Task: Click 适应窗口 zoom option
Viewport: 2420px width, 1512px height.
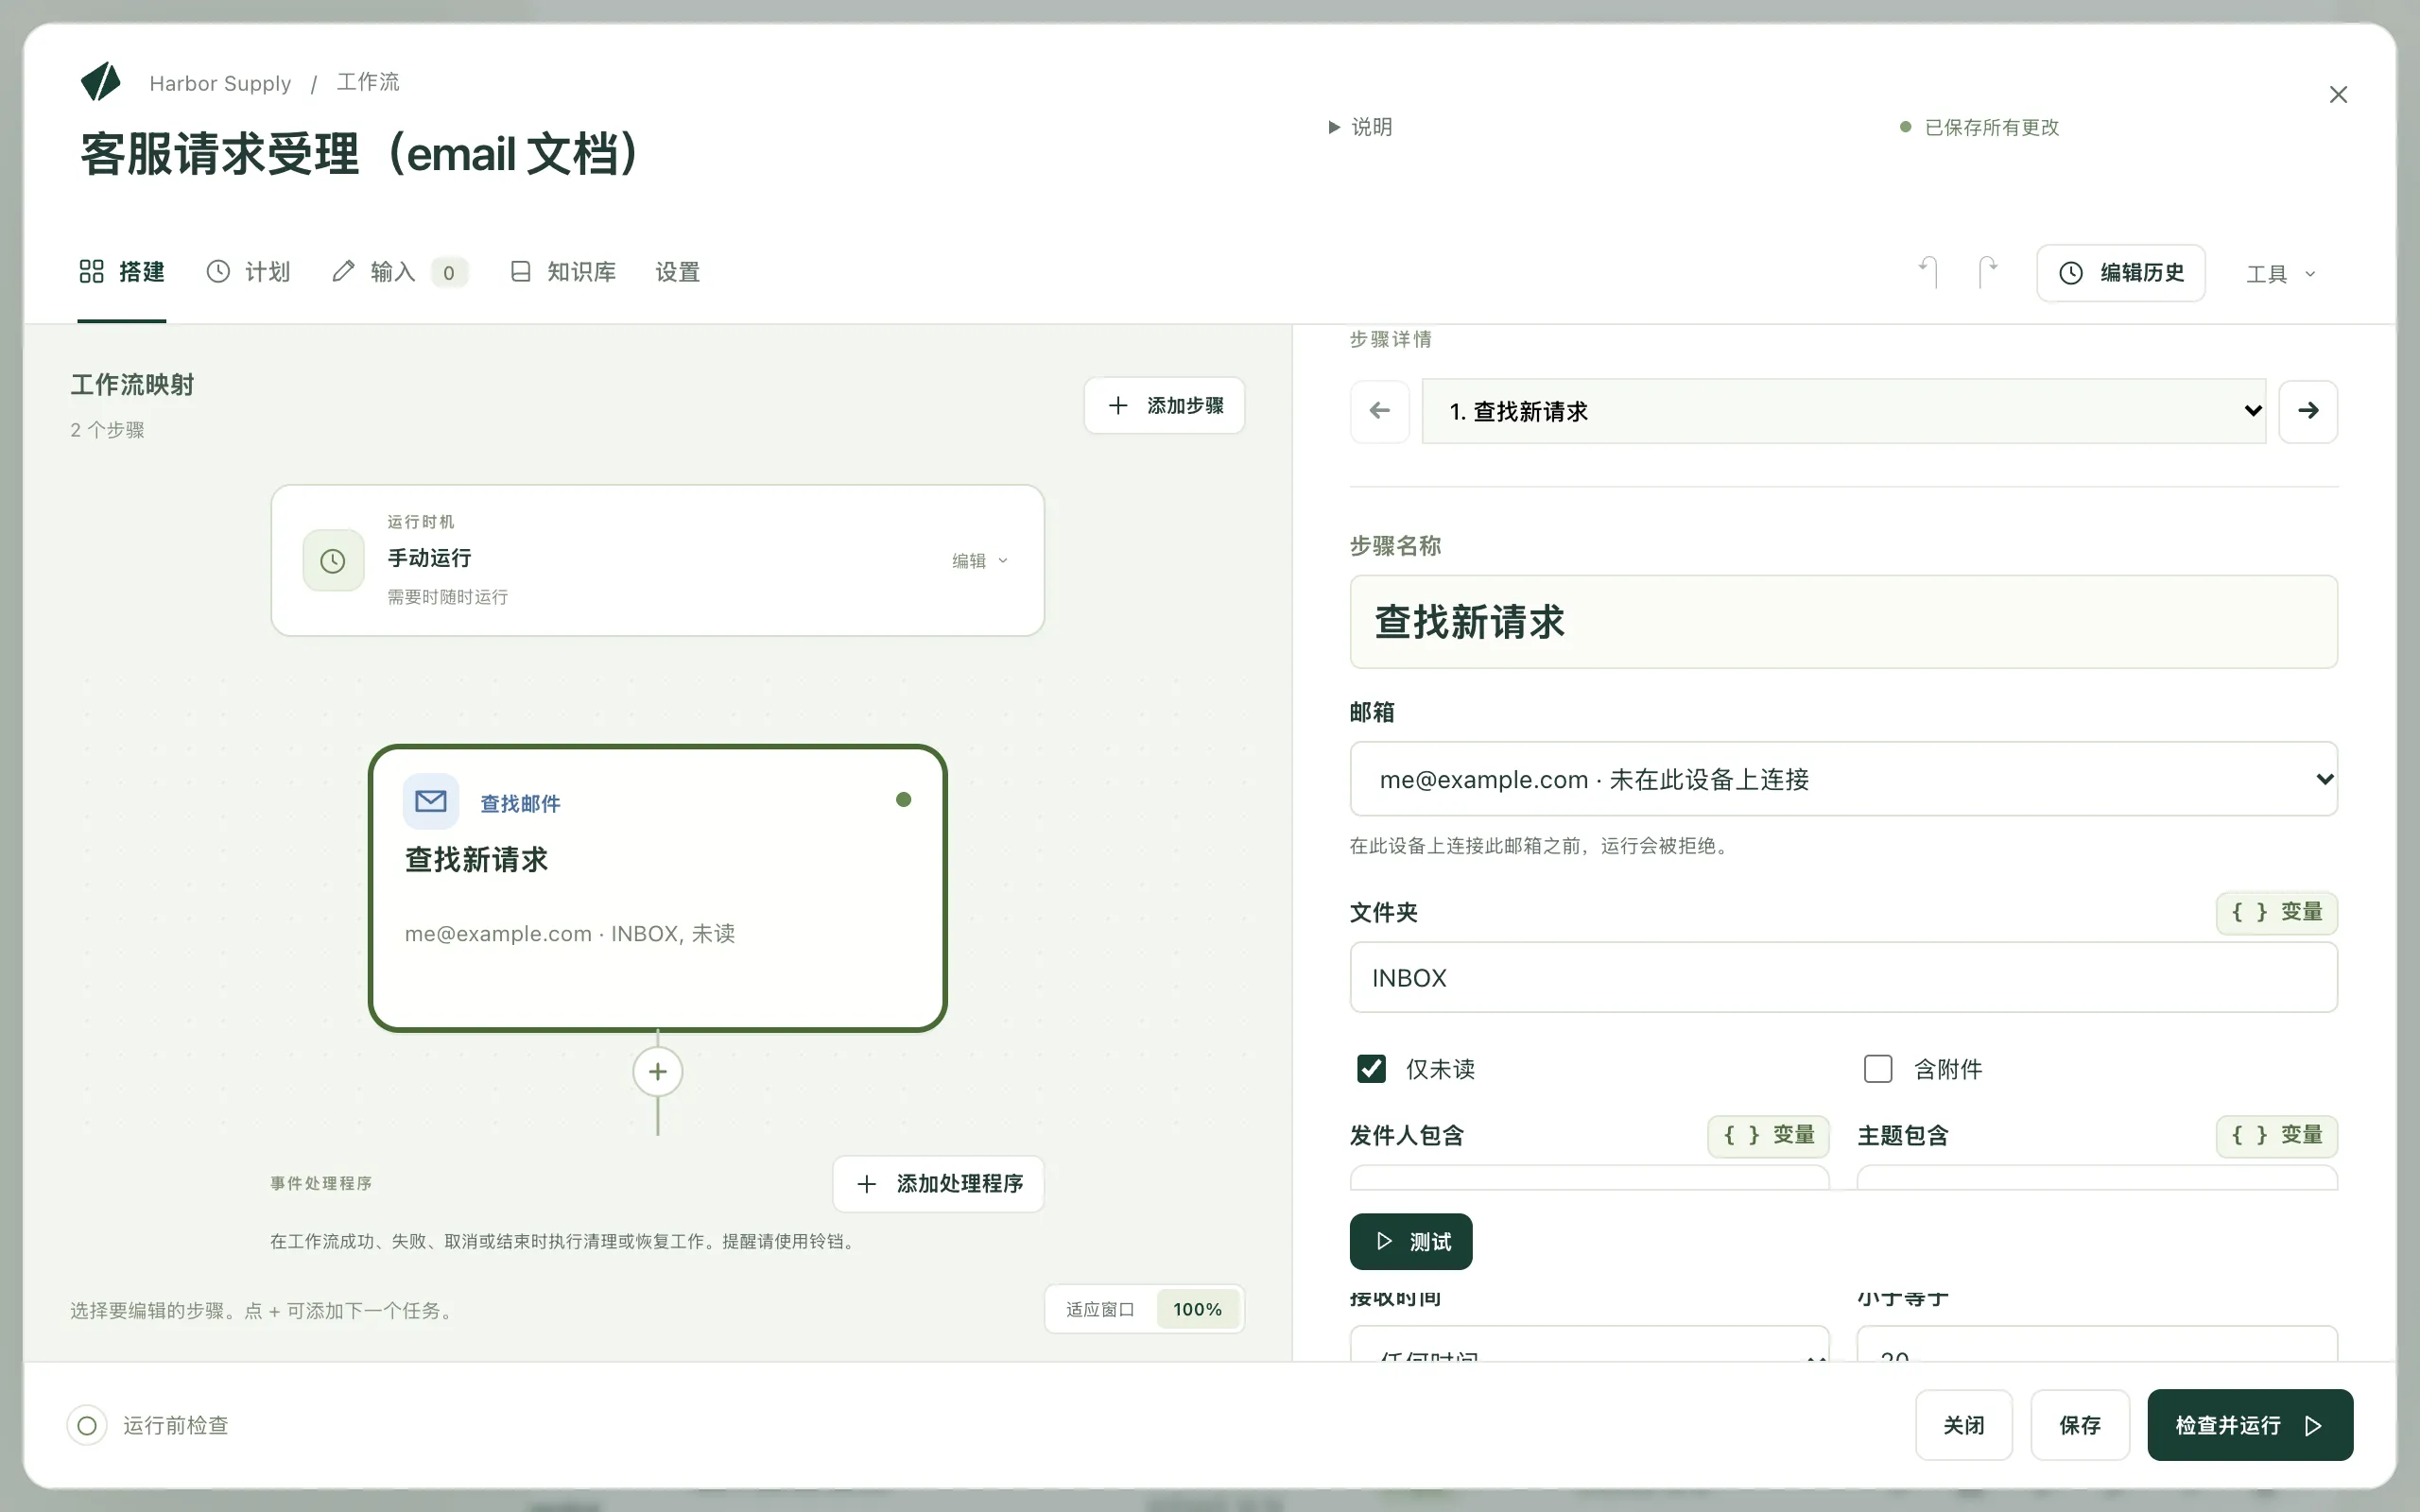Action: (x=1100, y=1309)
